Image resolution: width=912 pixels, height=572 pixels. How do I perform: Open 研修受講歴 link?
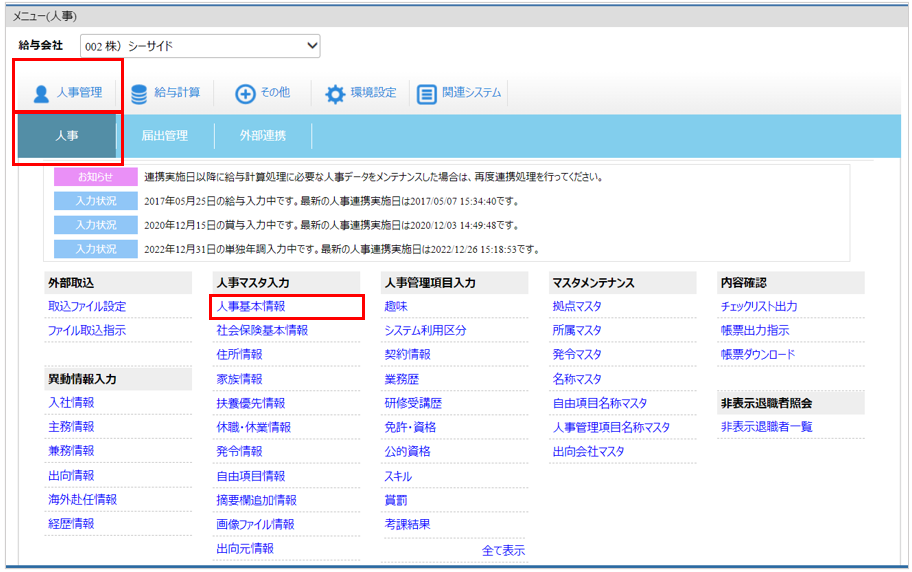pyautogui.click(x=413, y=403)
